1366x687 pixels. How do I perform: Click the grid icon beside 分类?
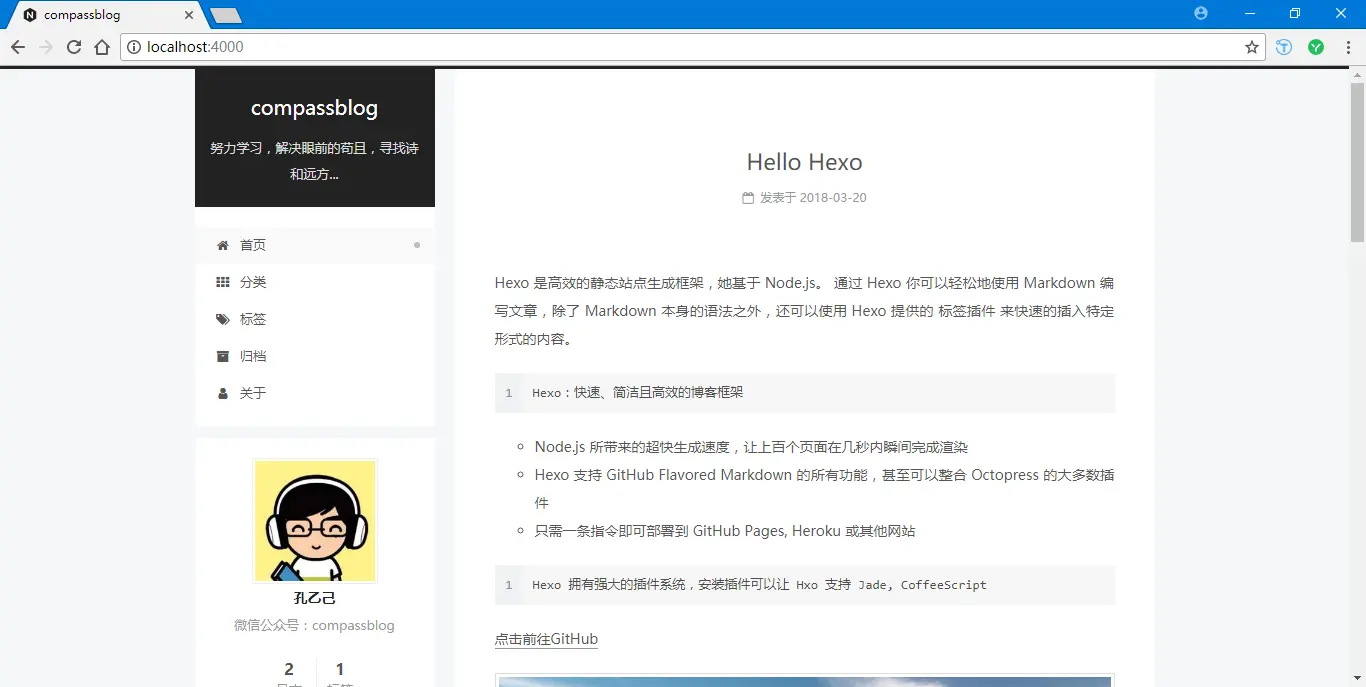[223, 282]
